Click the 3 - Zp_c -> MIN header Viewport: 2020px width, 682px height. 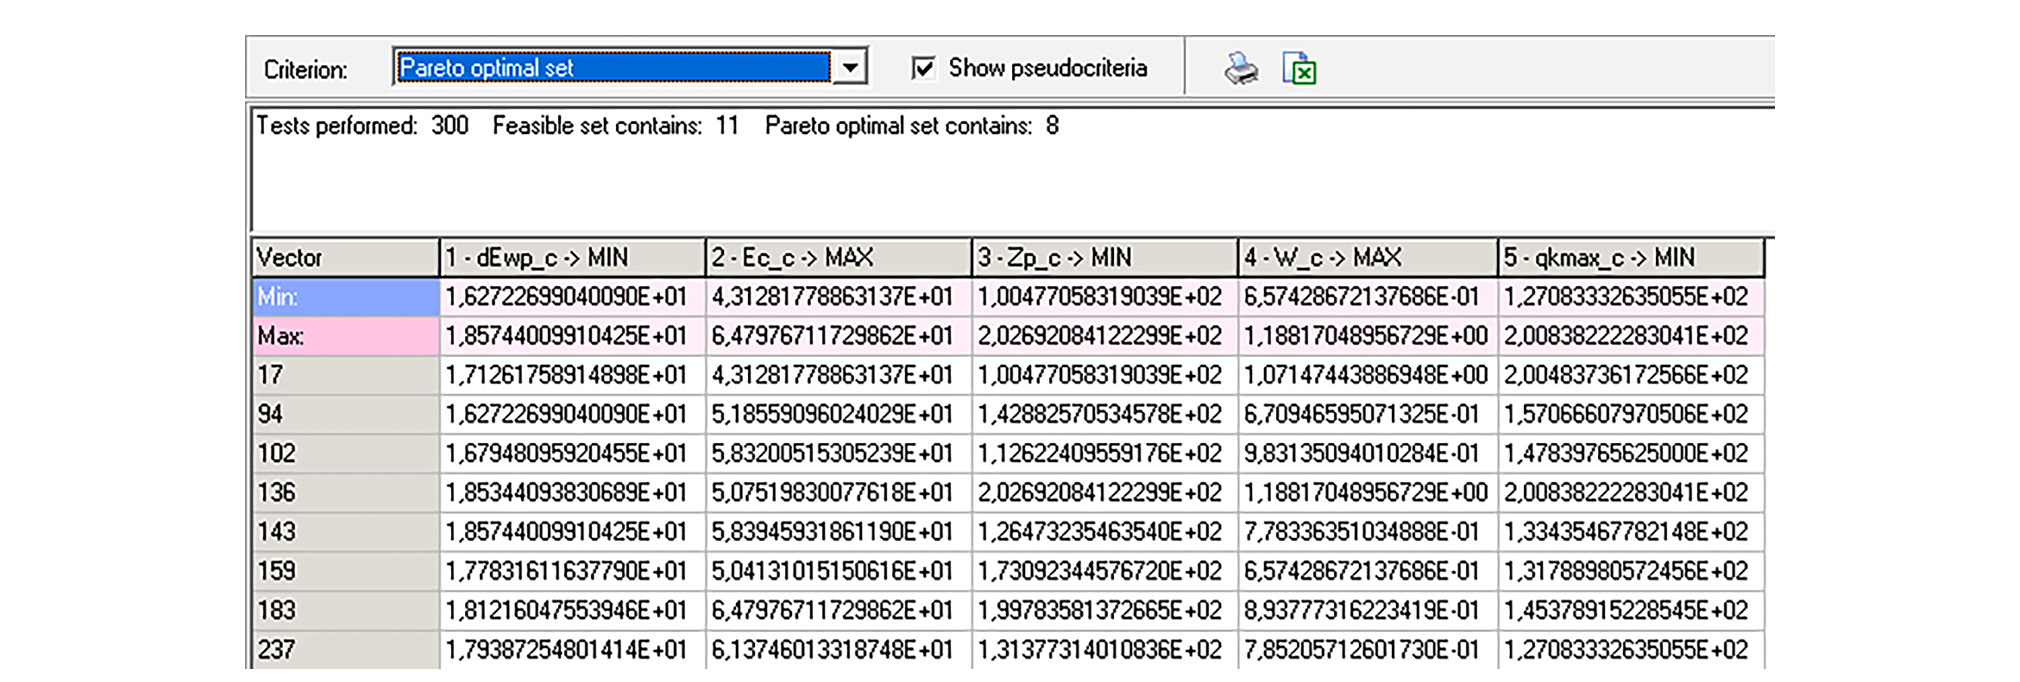tap(1104, 258)
